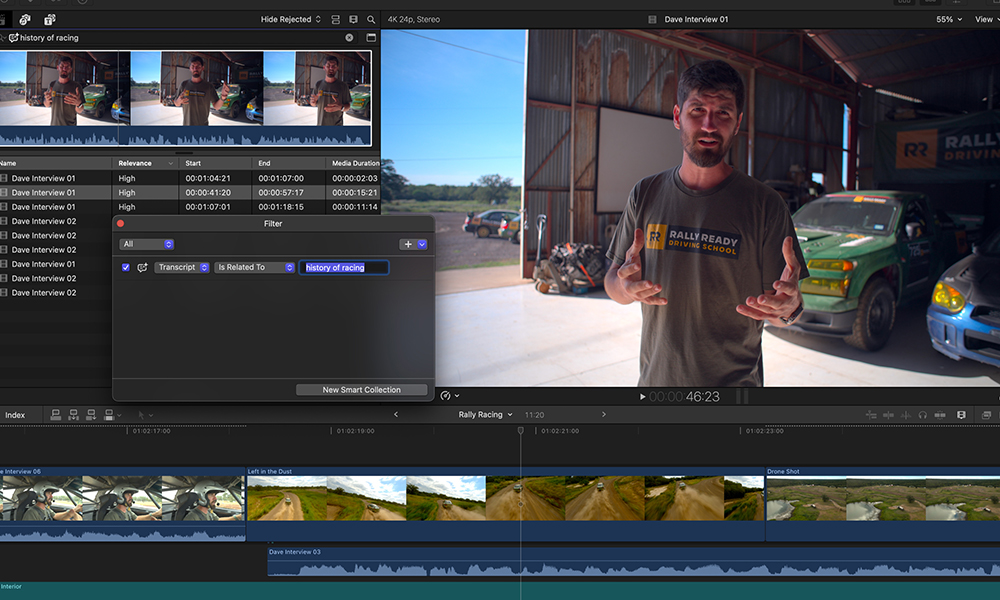Select the Dave Interview 03 audio clip
The image size is (1000, 600).
point(633,562)
